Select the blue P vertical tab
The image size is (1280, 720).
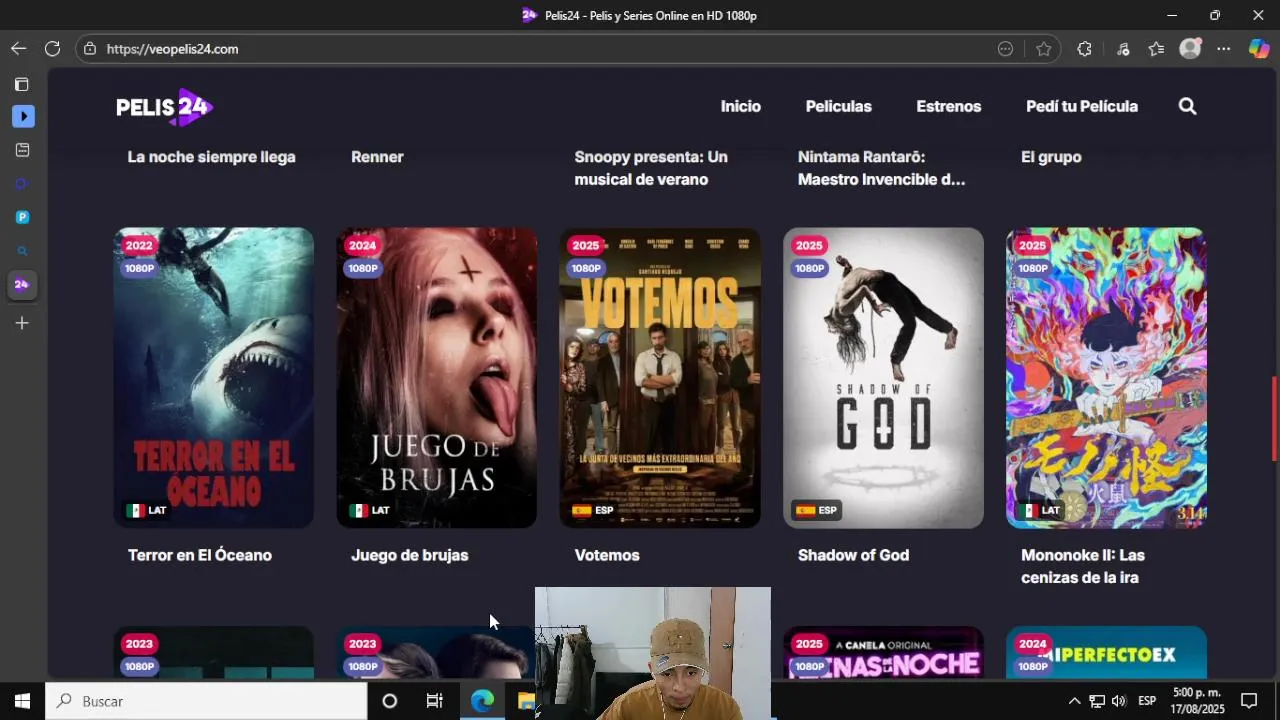coord(22,217)
